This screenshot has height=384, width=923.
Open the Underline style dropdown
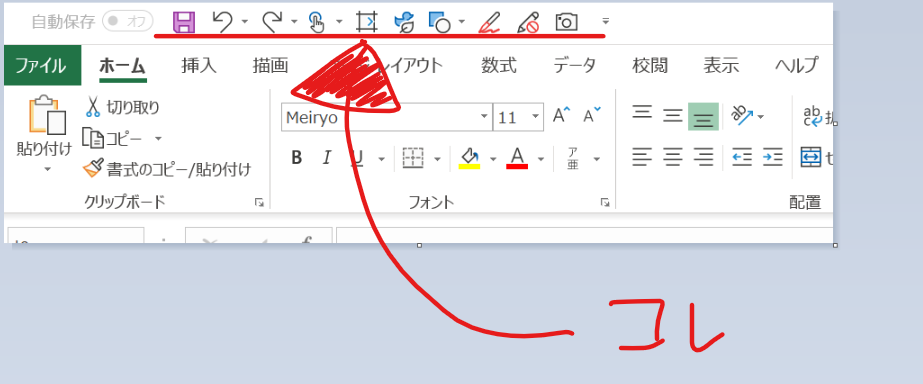381,158
